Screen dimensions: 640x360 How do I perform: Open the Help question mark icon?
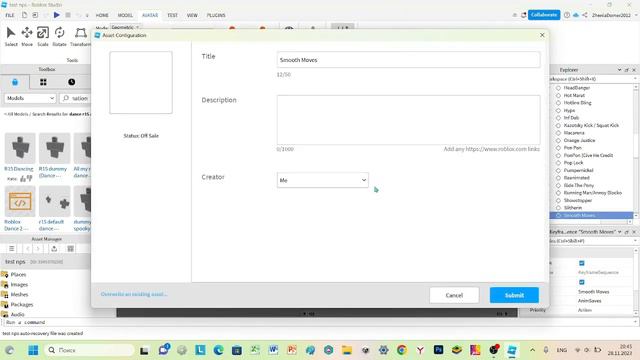tap(567, 15)
